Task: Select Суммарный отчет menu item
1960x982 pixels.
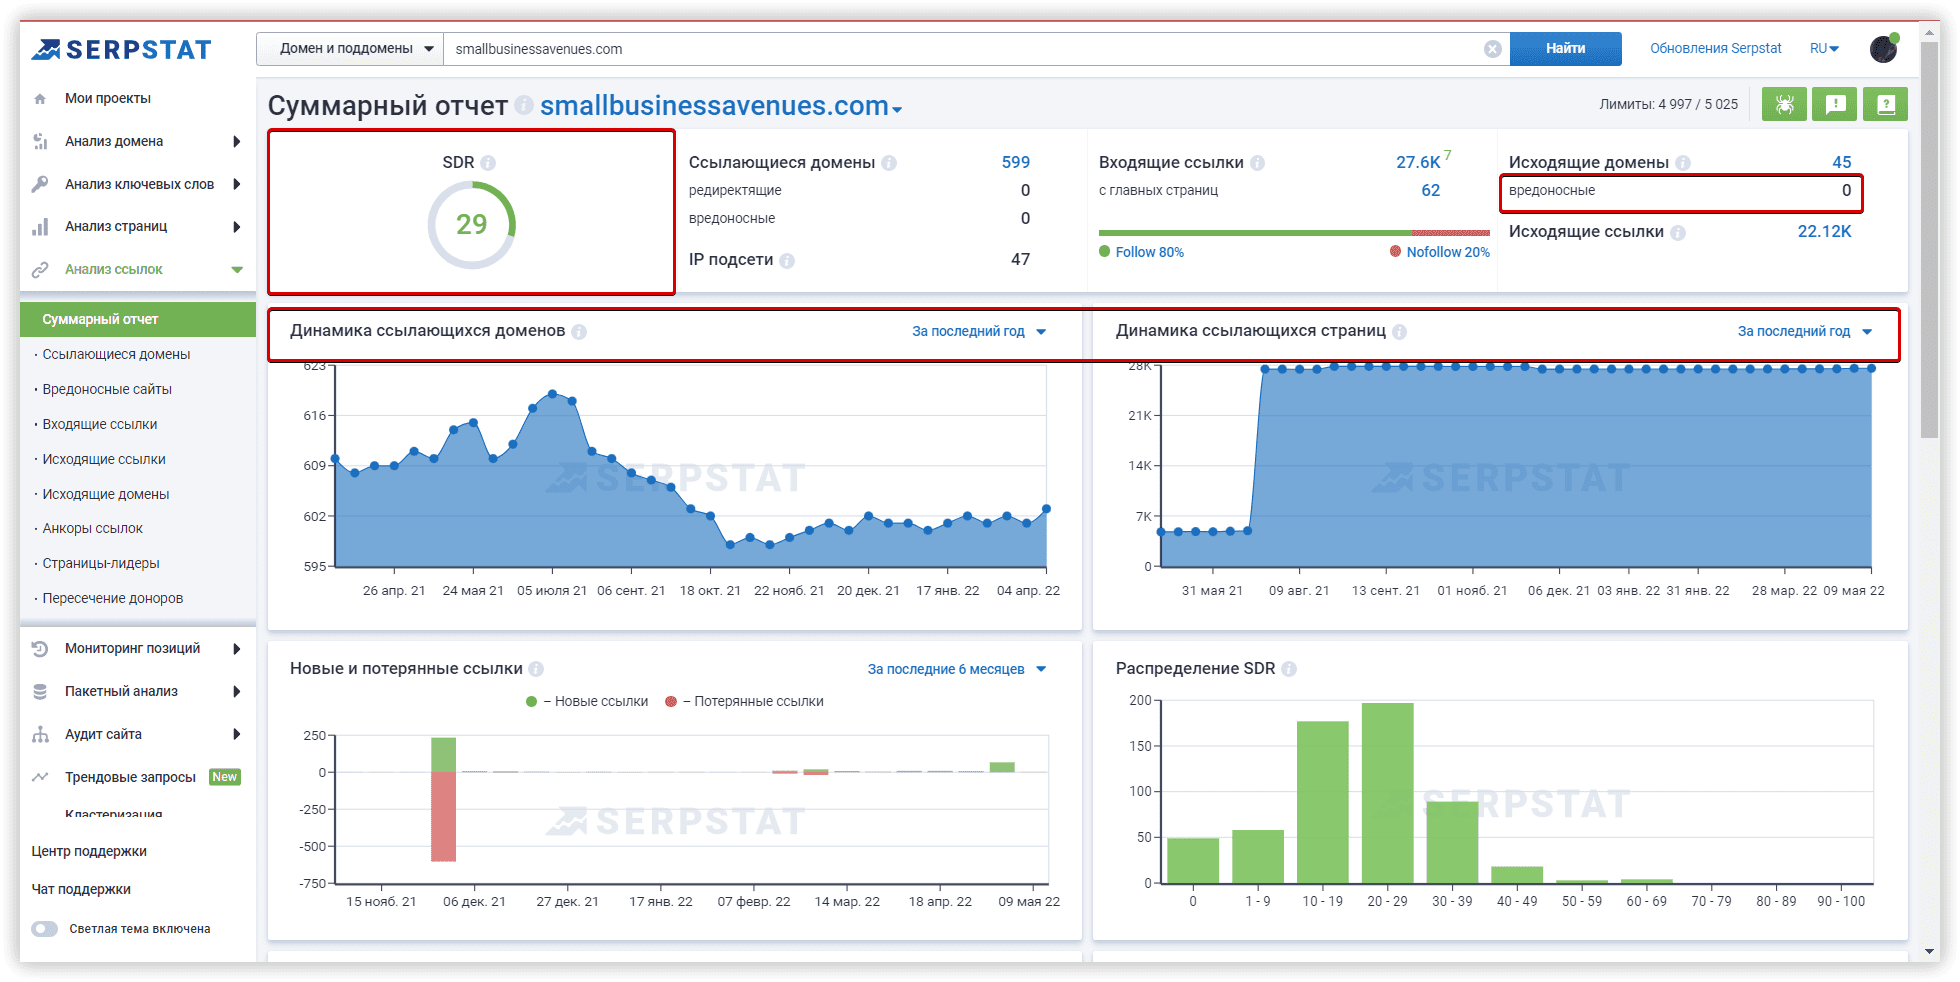Action: [138, 319]
